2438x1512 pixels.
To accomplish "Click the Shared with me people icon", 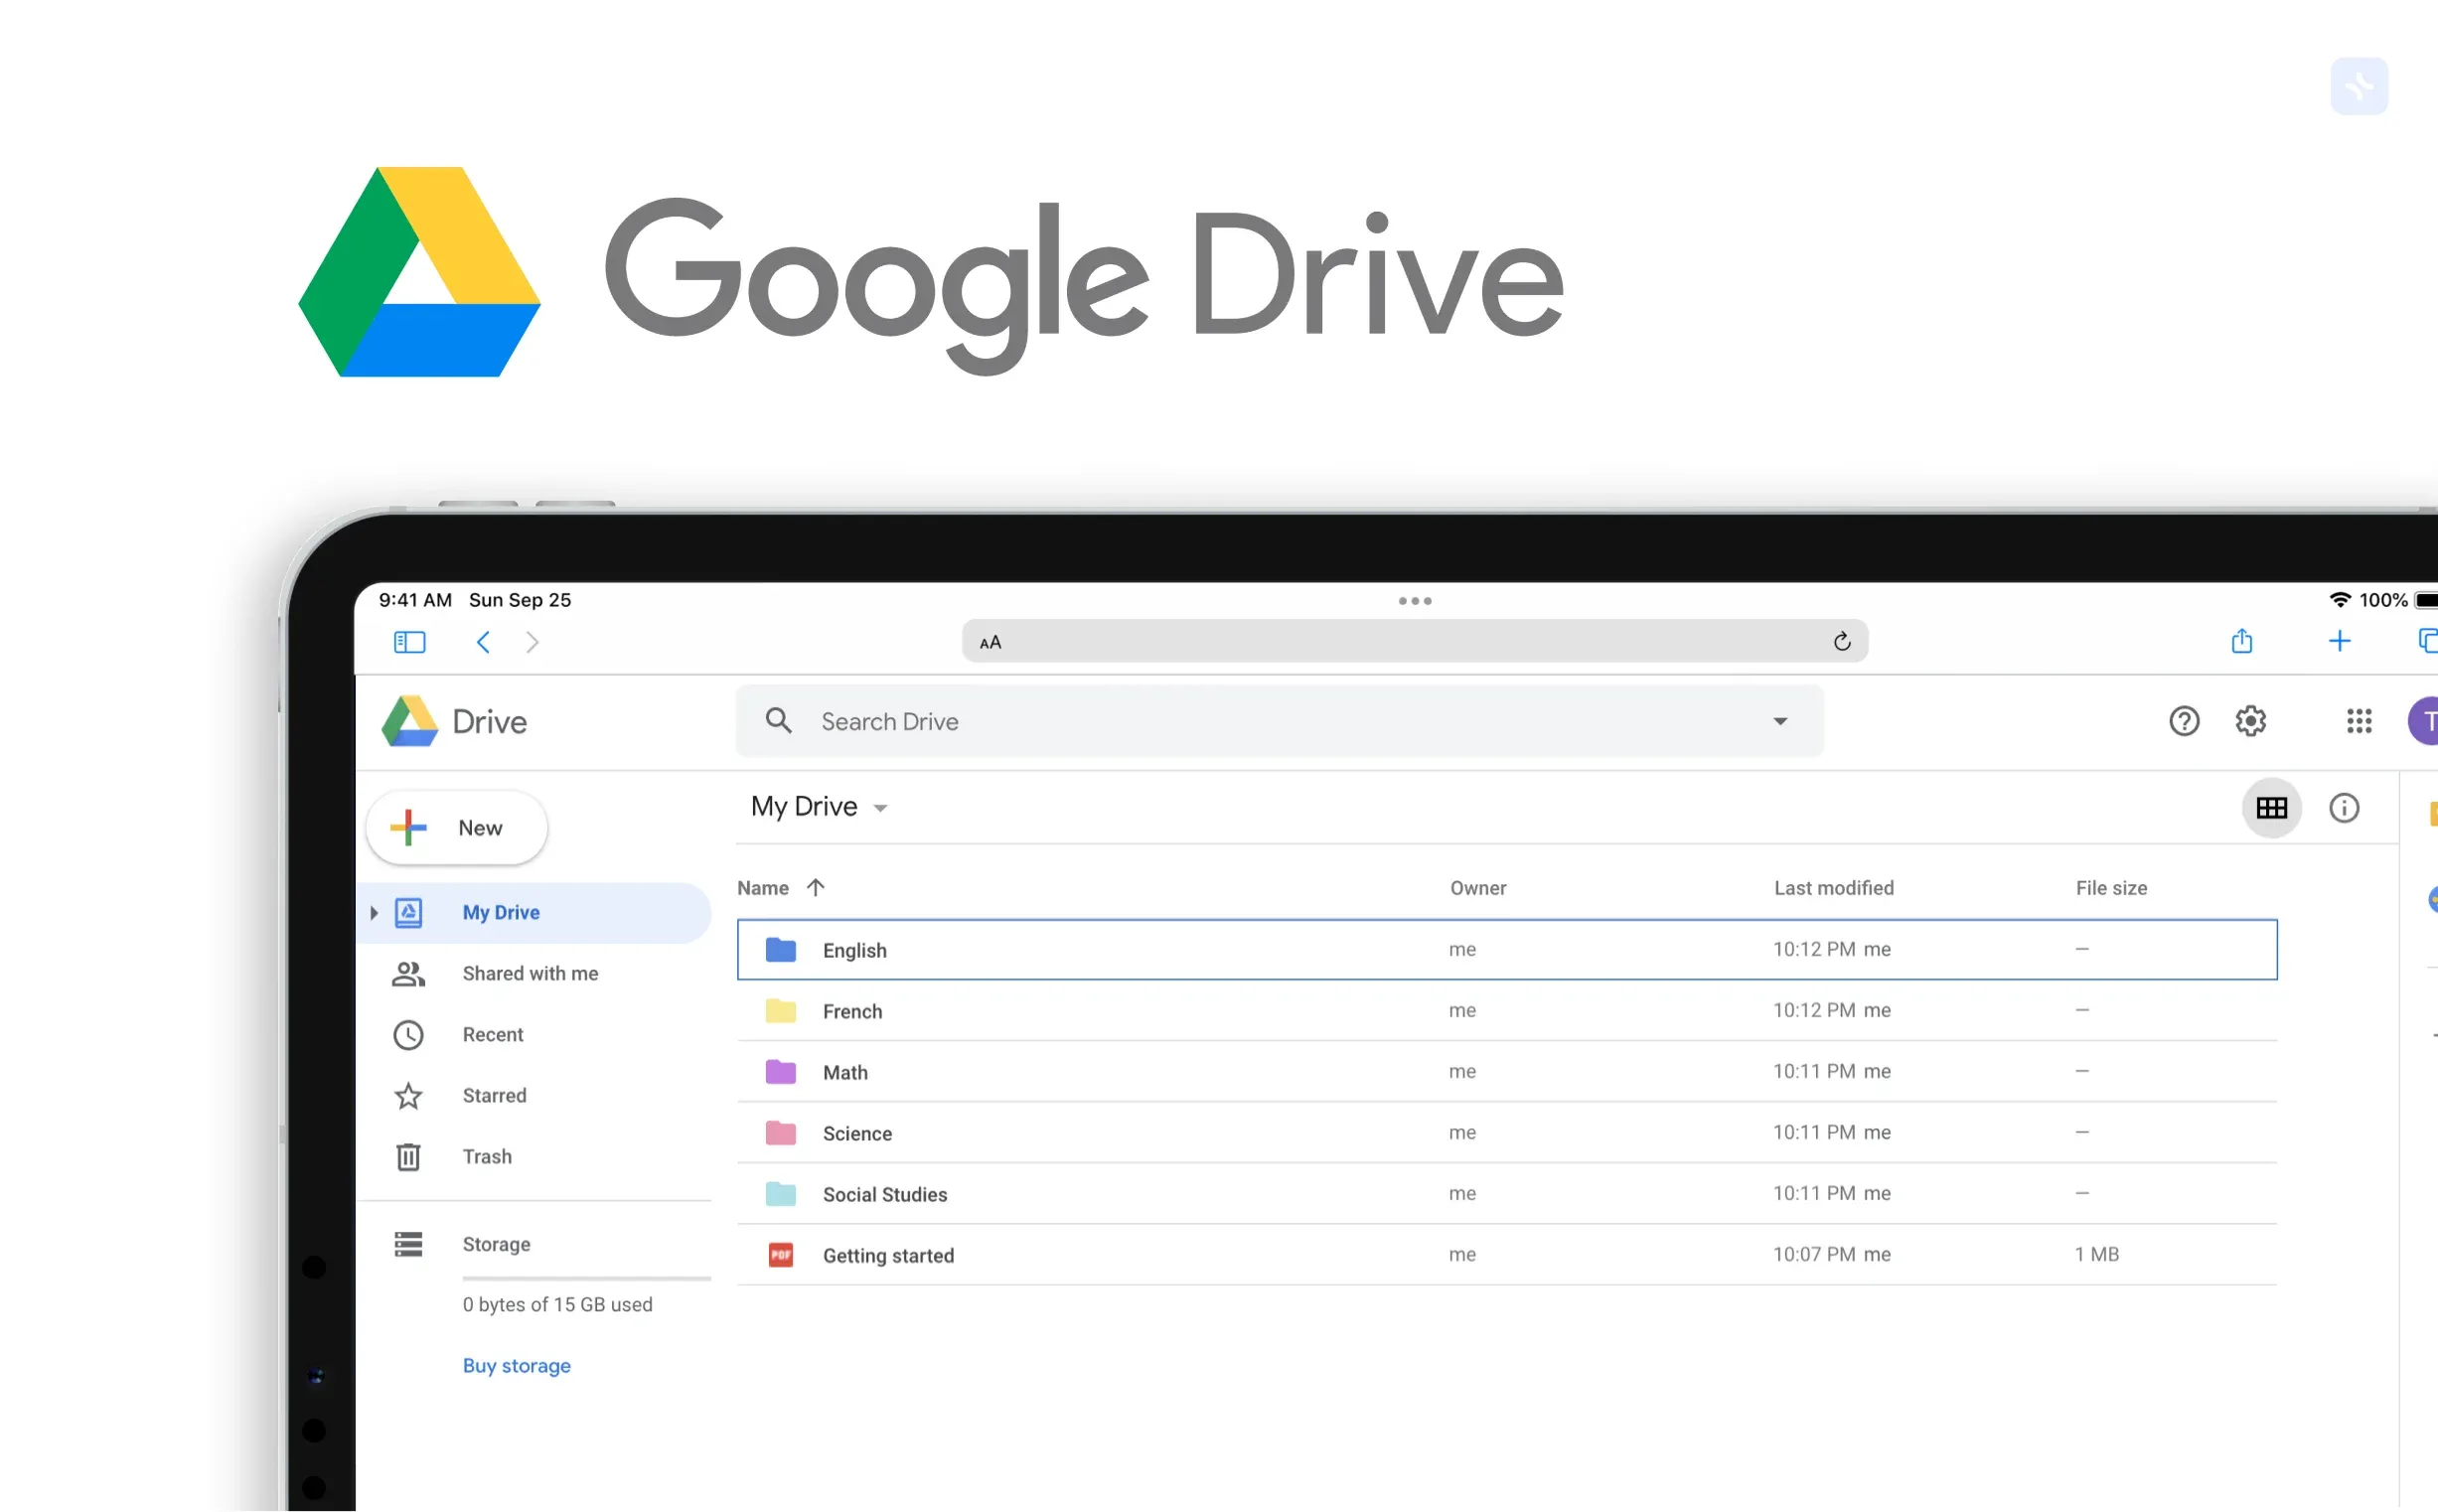I will 408,973.
